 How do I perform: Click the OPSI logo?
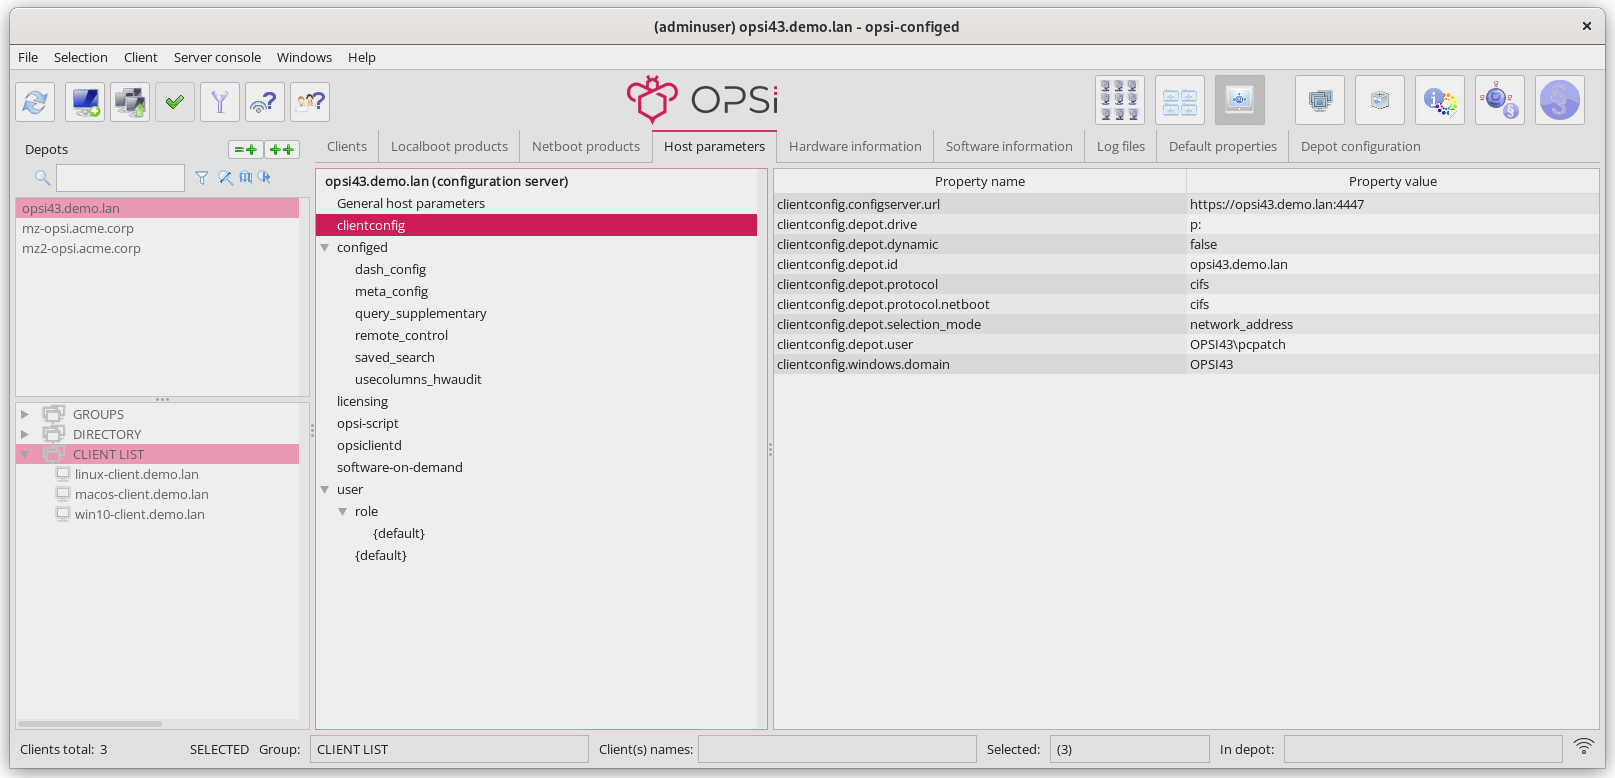[702, 99]
